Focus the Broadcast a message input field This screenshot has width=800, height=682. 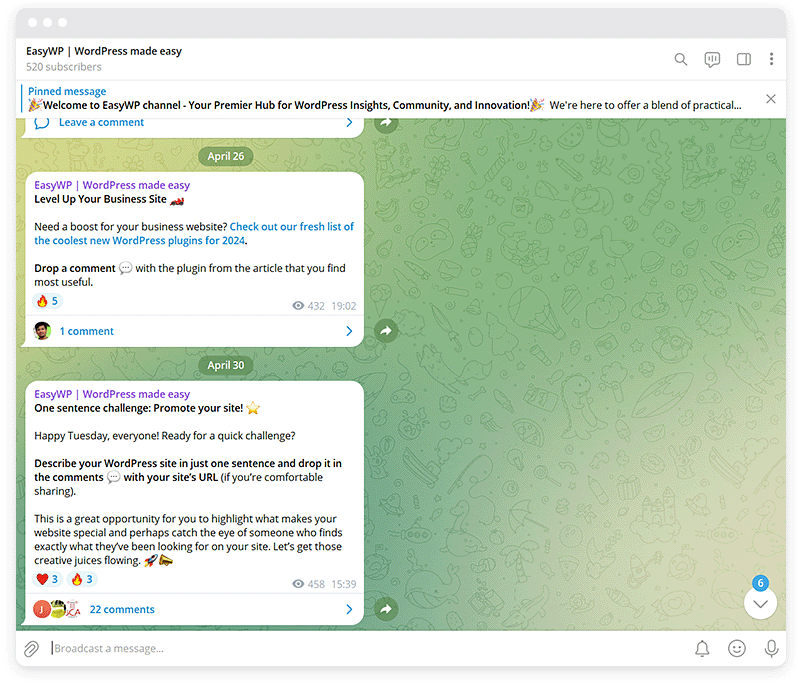[367, 648]
